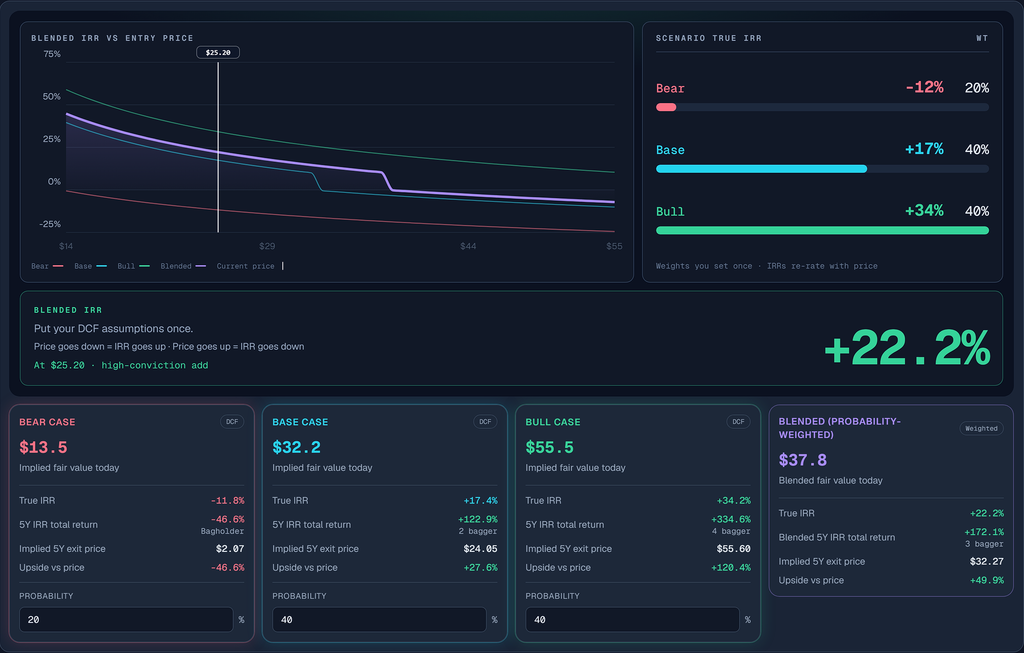Screen dimensions: 1024x653
Task: Click the Bear case probability input field
Action: 126,620
